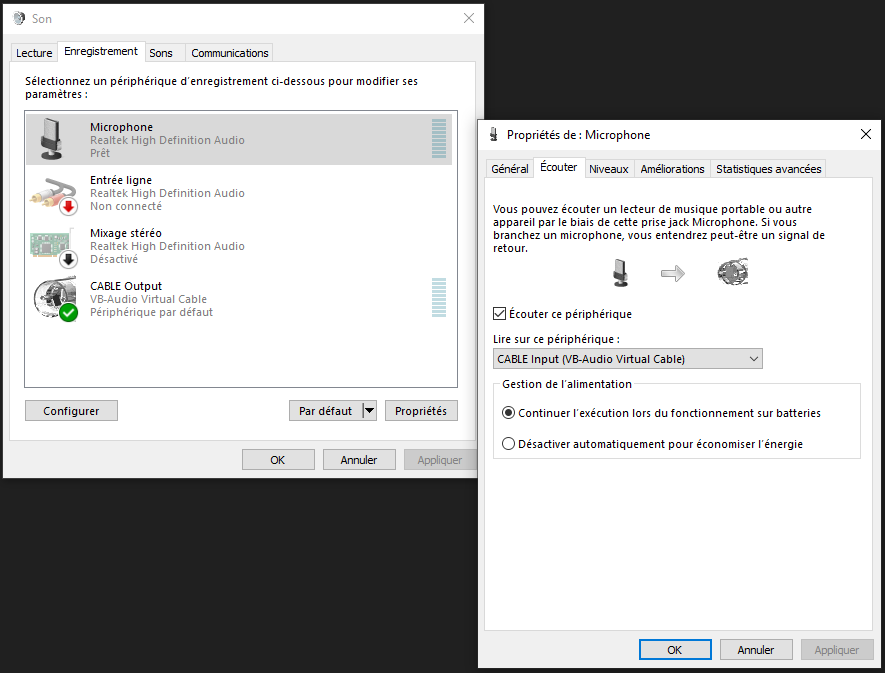
Task: Click the Entrée ligne RCA cable icon
Action: coord(54,195)
